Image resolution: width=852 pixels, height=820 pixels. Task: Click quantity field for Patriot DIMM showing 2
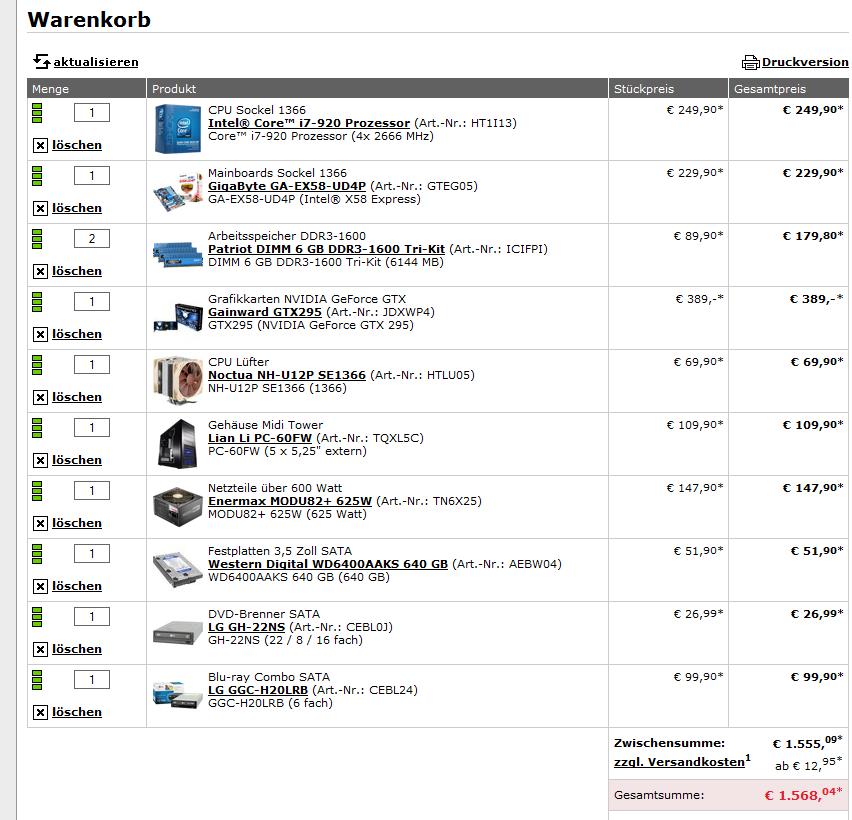click(x=92, y=239)
